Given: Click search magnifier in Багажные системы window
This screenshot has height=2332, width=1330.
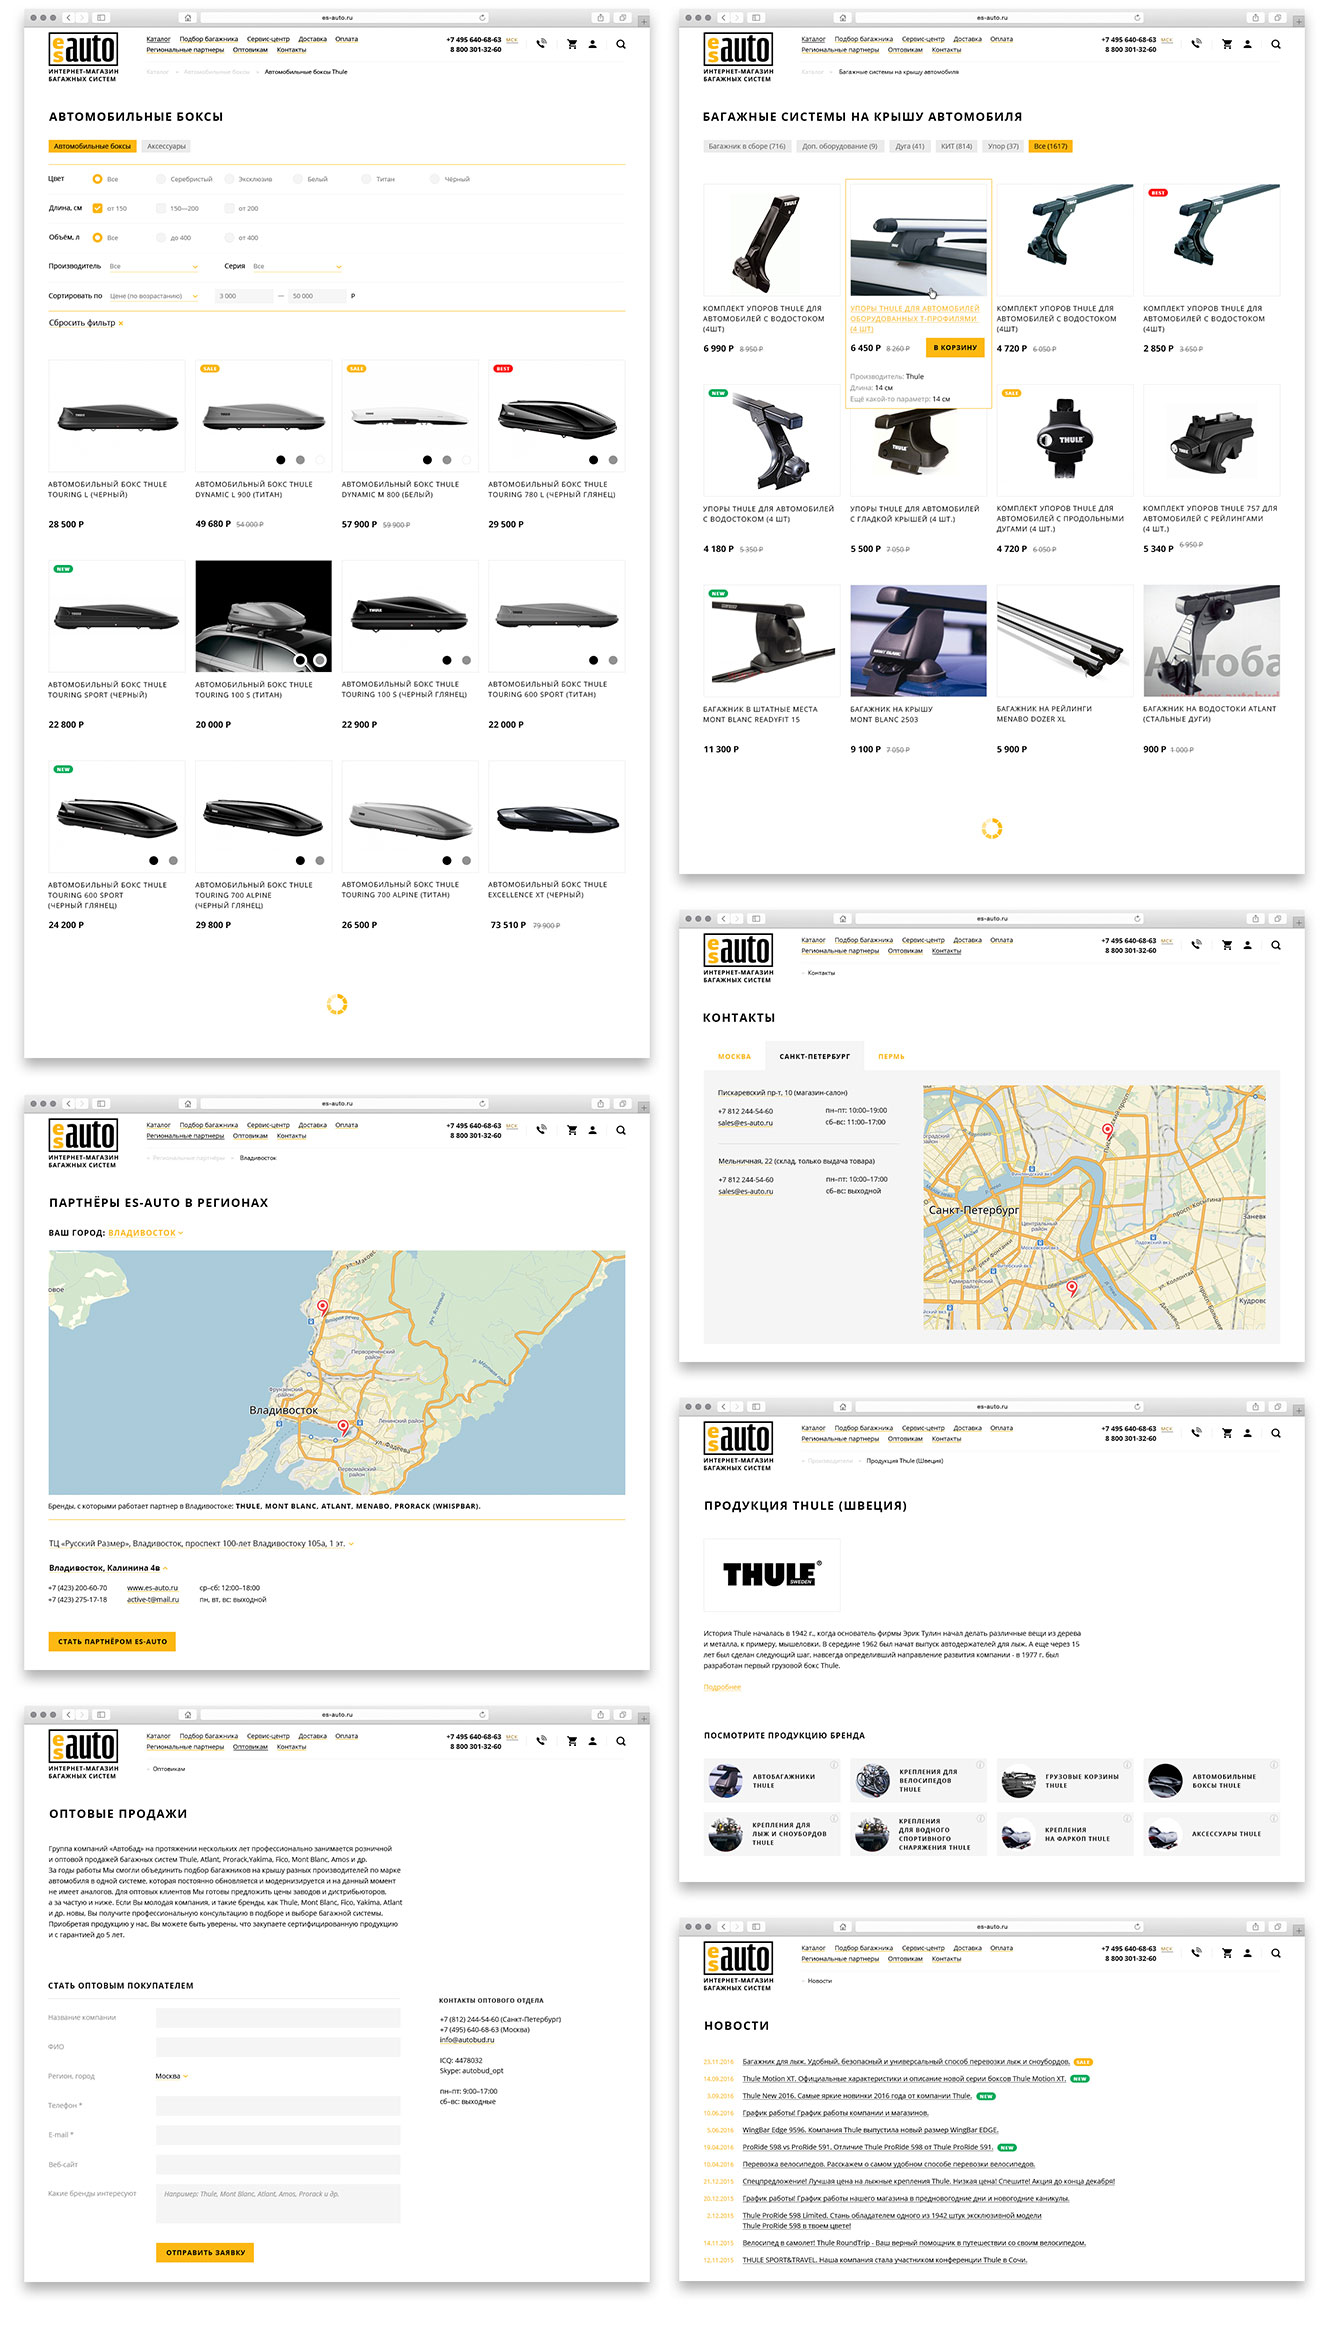Looking at the screenshot, I should click(x=1276, y=44).
